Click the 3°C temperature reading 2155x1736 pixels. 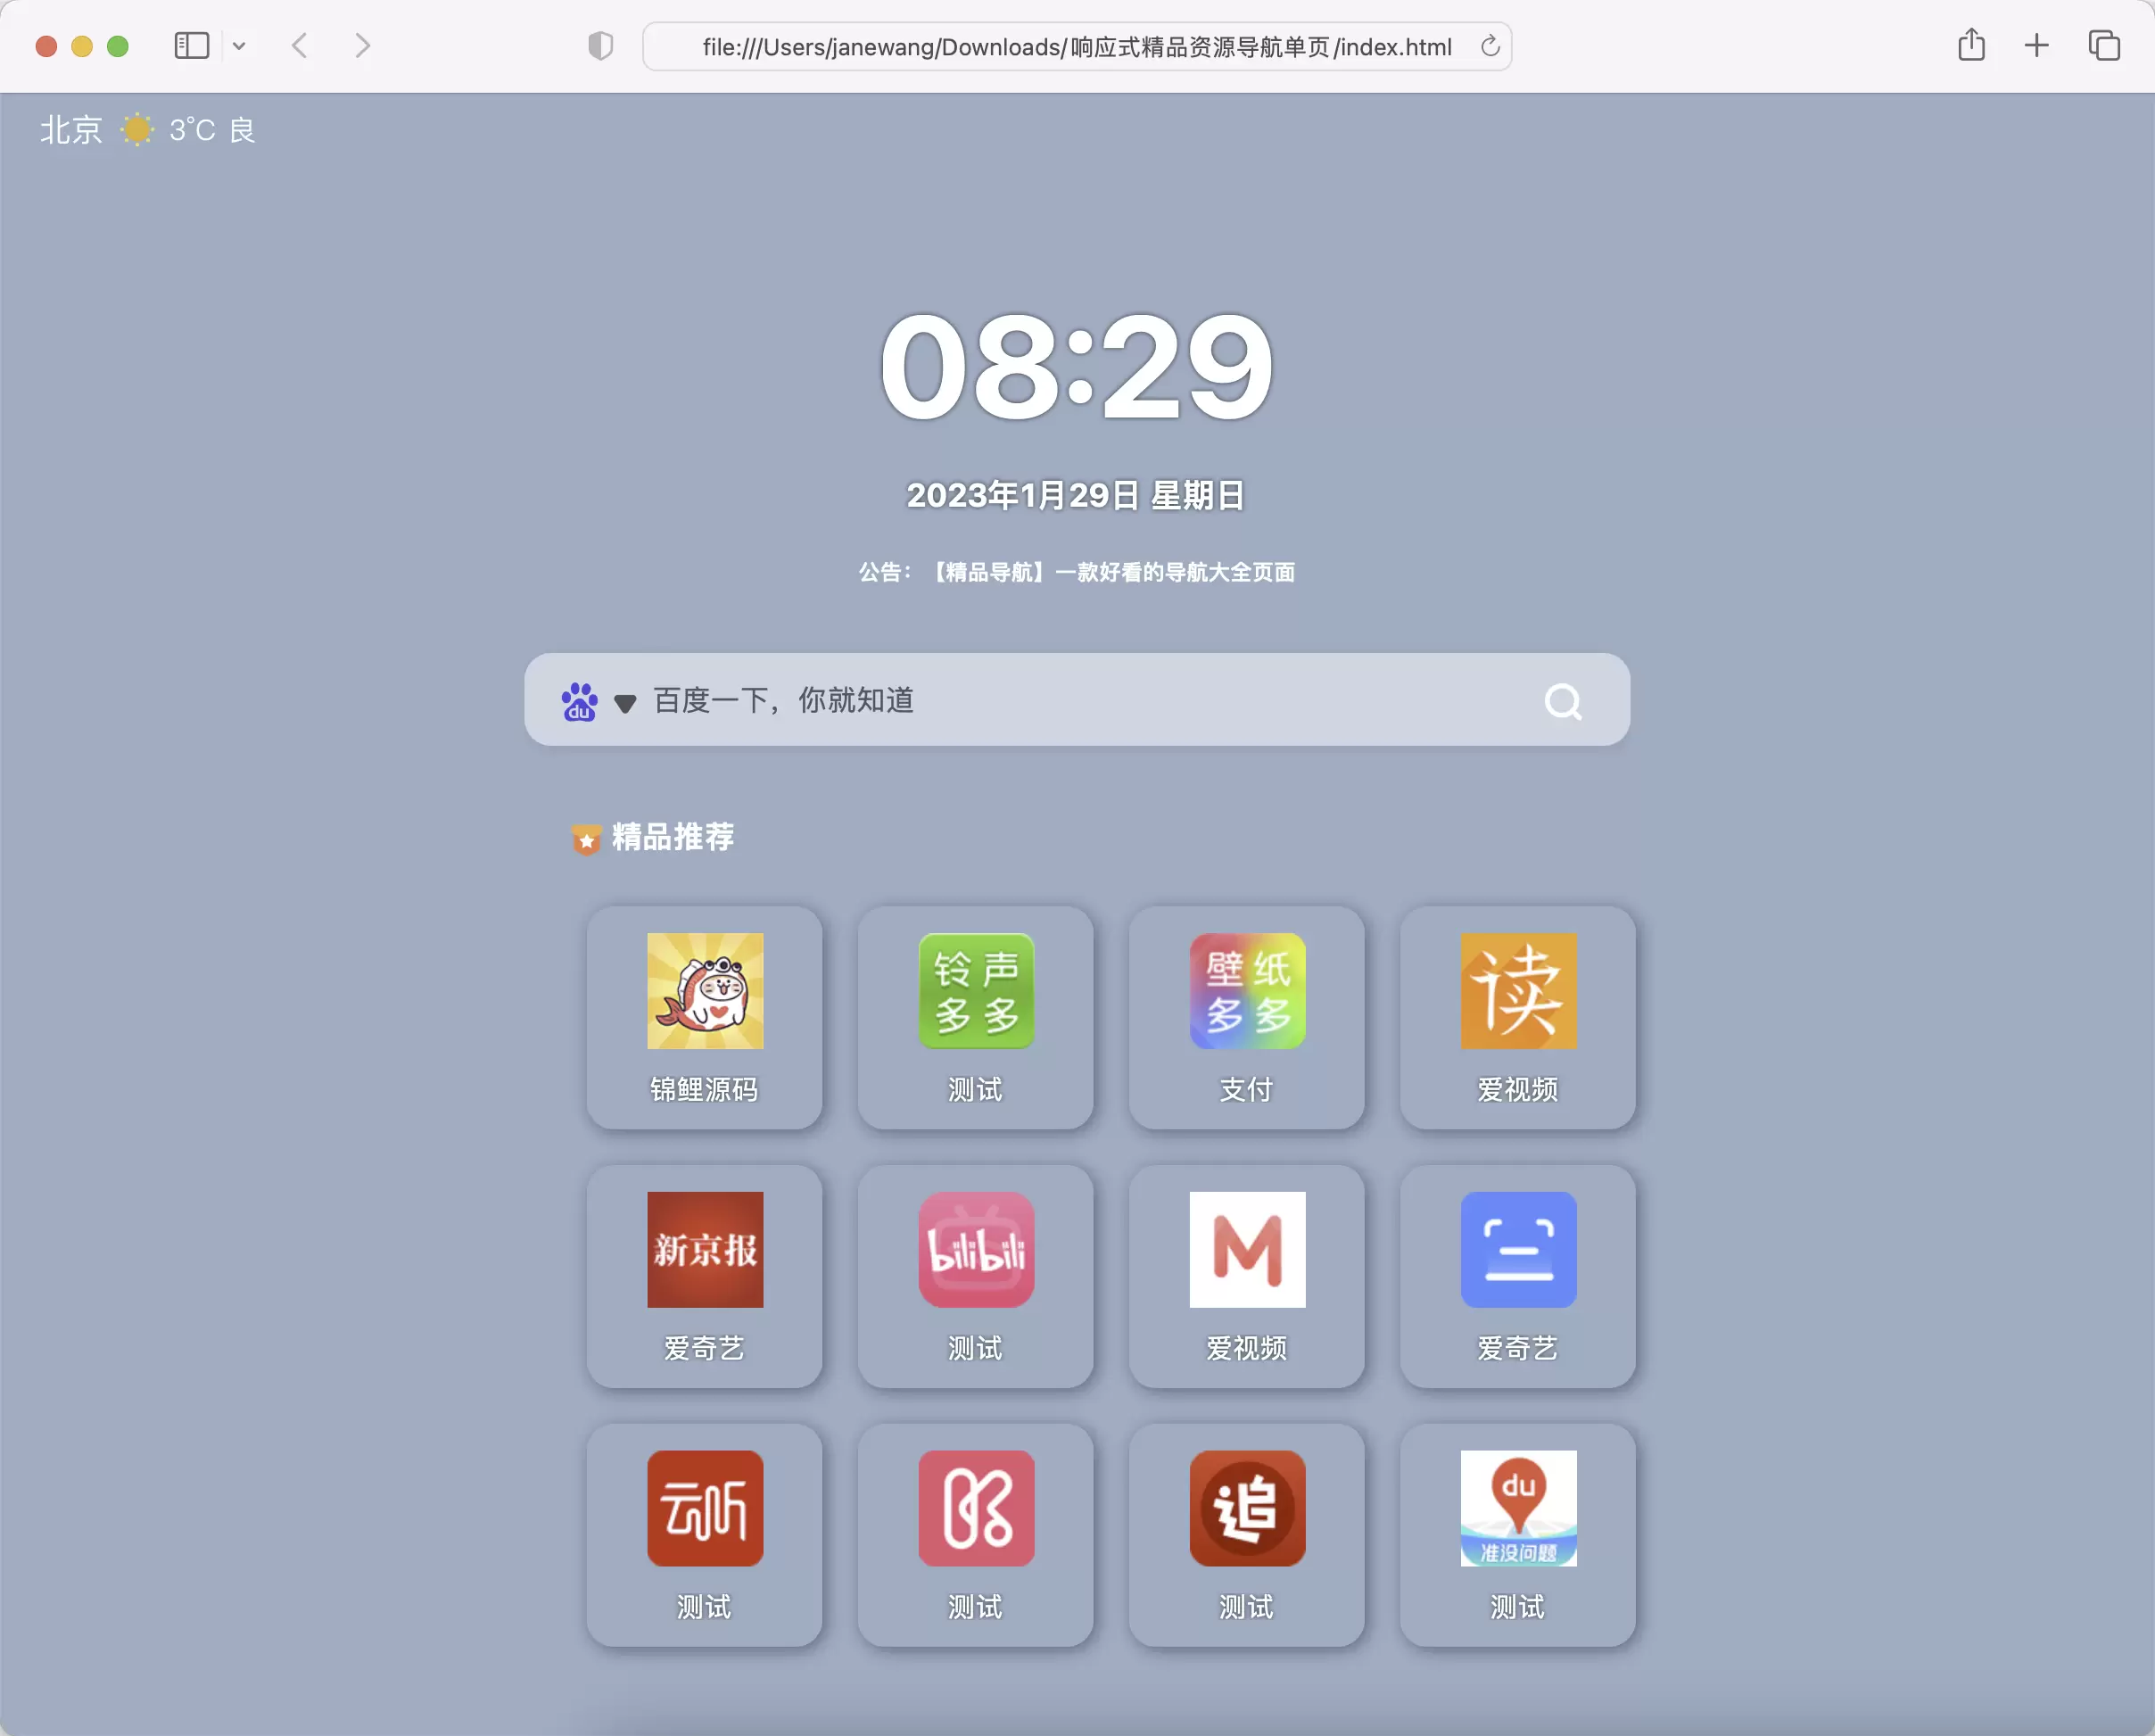[x=192, y=130]
